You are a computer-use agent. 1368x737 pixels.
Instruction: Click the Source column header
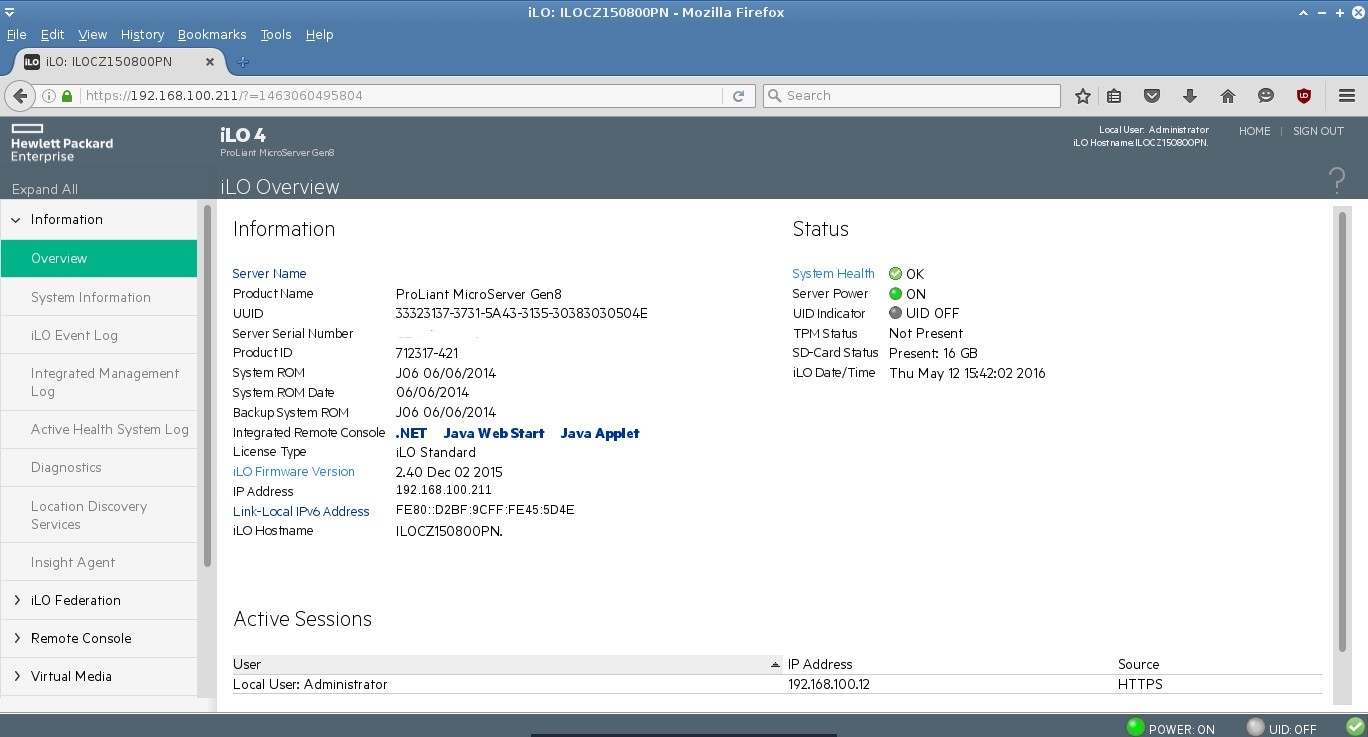pos(1138,664)
